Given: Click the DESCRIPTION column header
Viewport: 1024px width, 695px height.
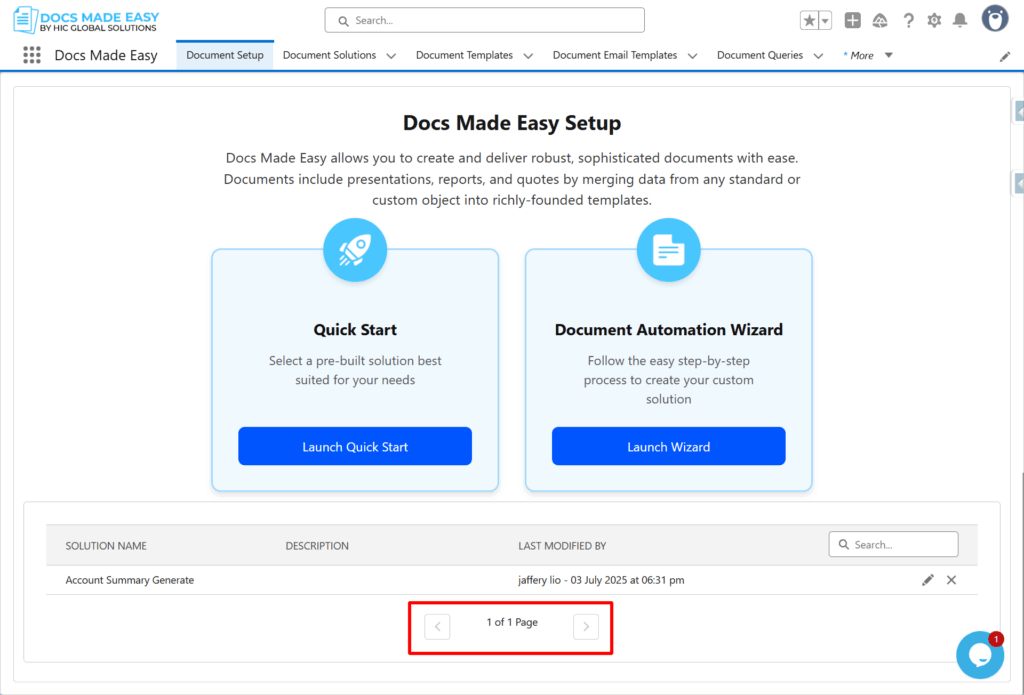Looking at the screenshot, I should point(317,546).
